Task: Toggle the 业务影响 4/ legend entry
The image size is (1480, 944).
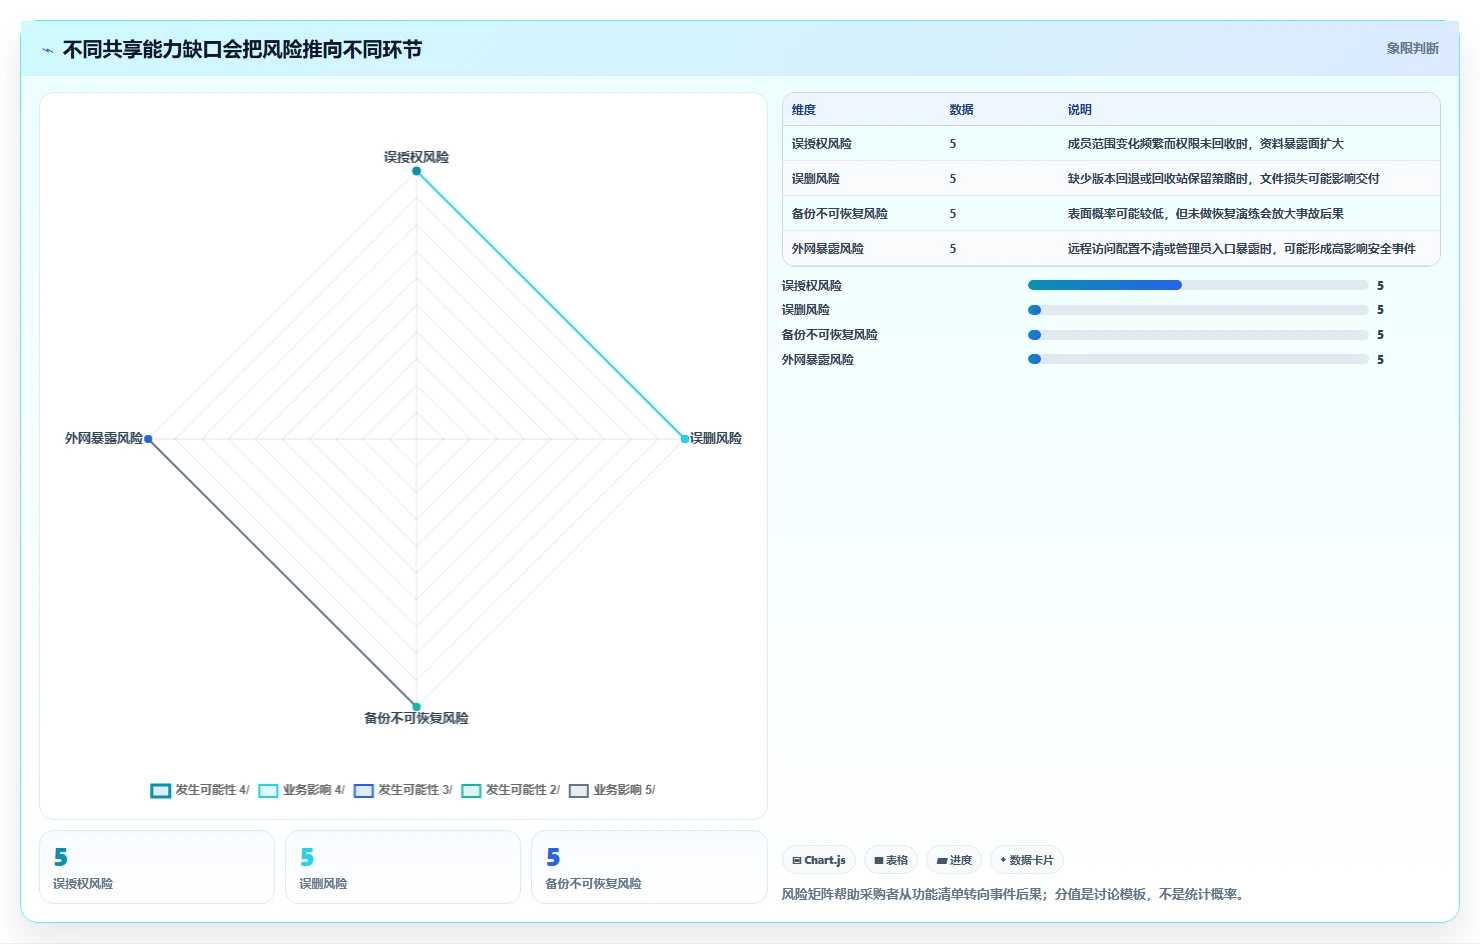Action: (302, 790)
